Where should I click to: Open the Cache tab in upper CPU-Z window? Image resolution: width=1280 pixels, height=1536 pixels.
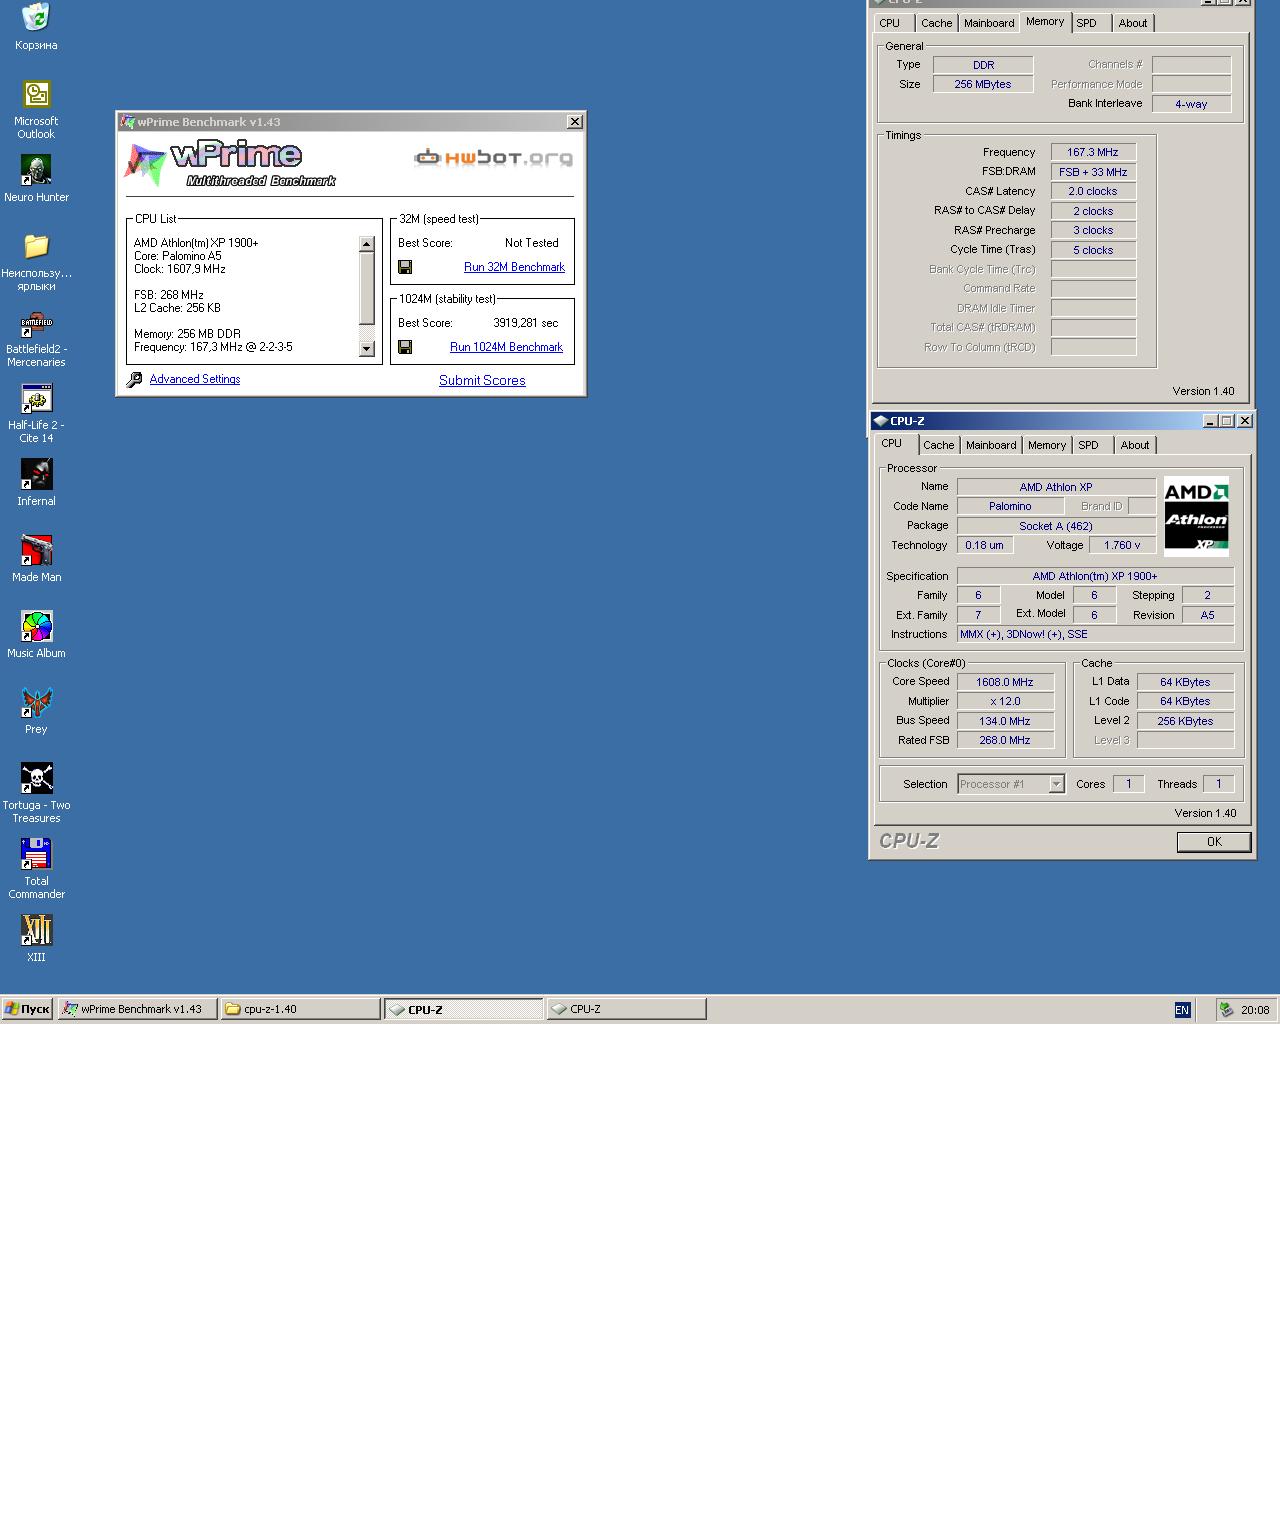click(x=937, y=23)
